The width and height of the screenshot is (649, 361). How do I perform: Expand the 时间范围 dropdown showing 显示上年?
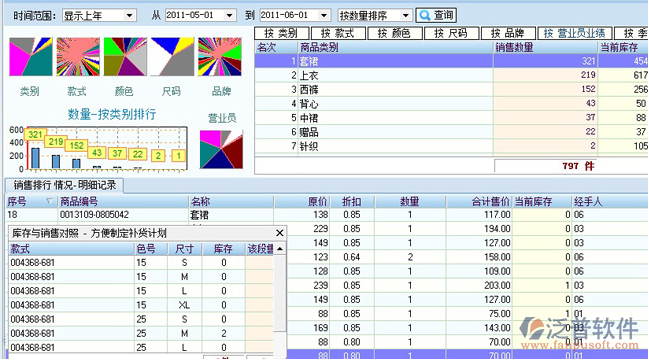pyautogui.click(x=99, y=15)
